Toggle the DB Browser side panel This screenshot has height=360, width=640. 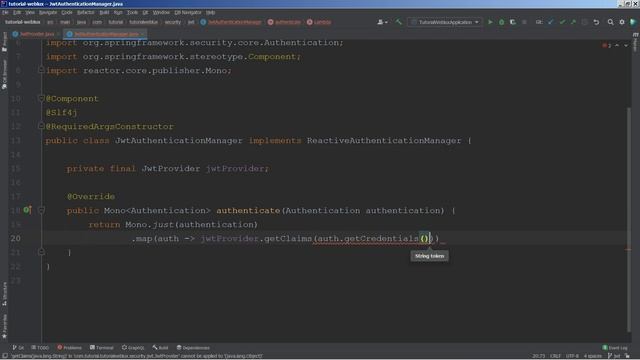pos(4,75)
